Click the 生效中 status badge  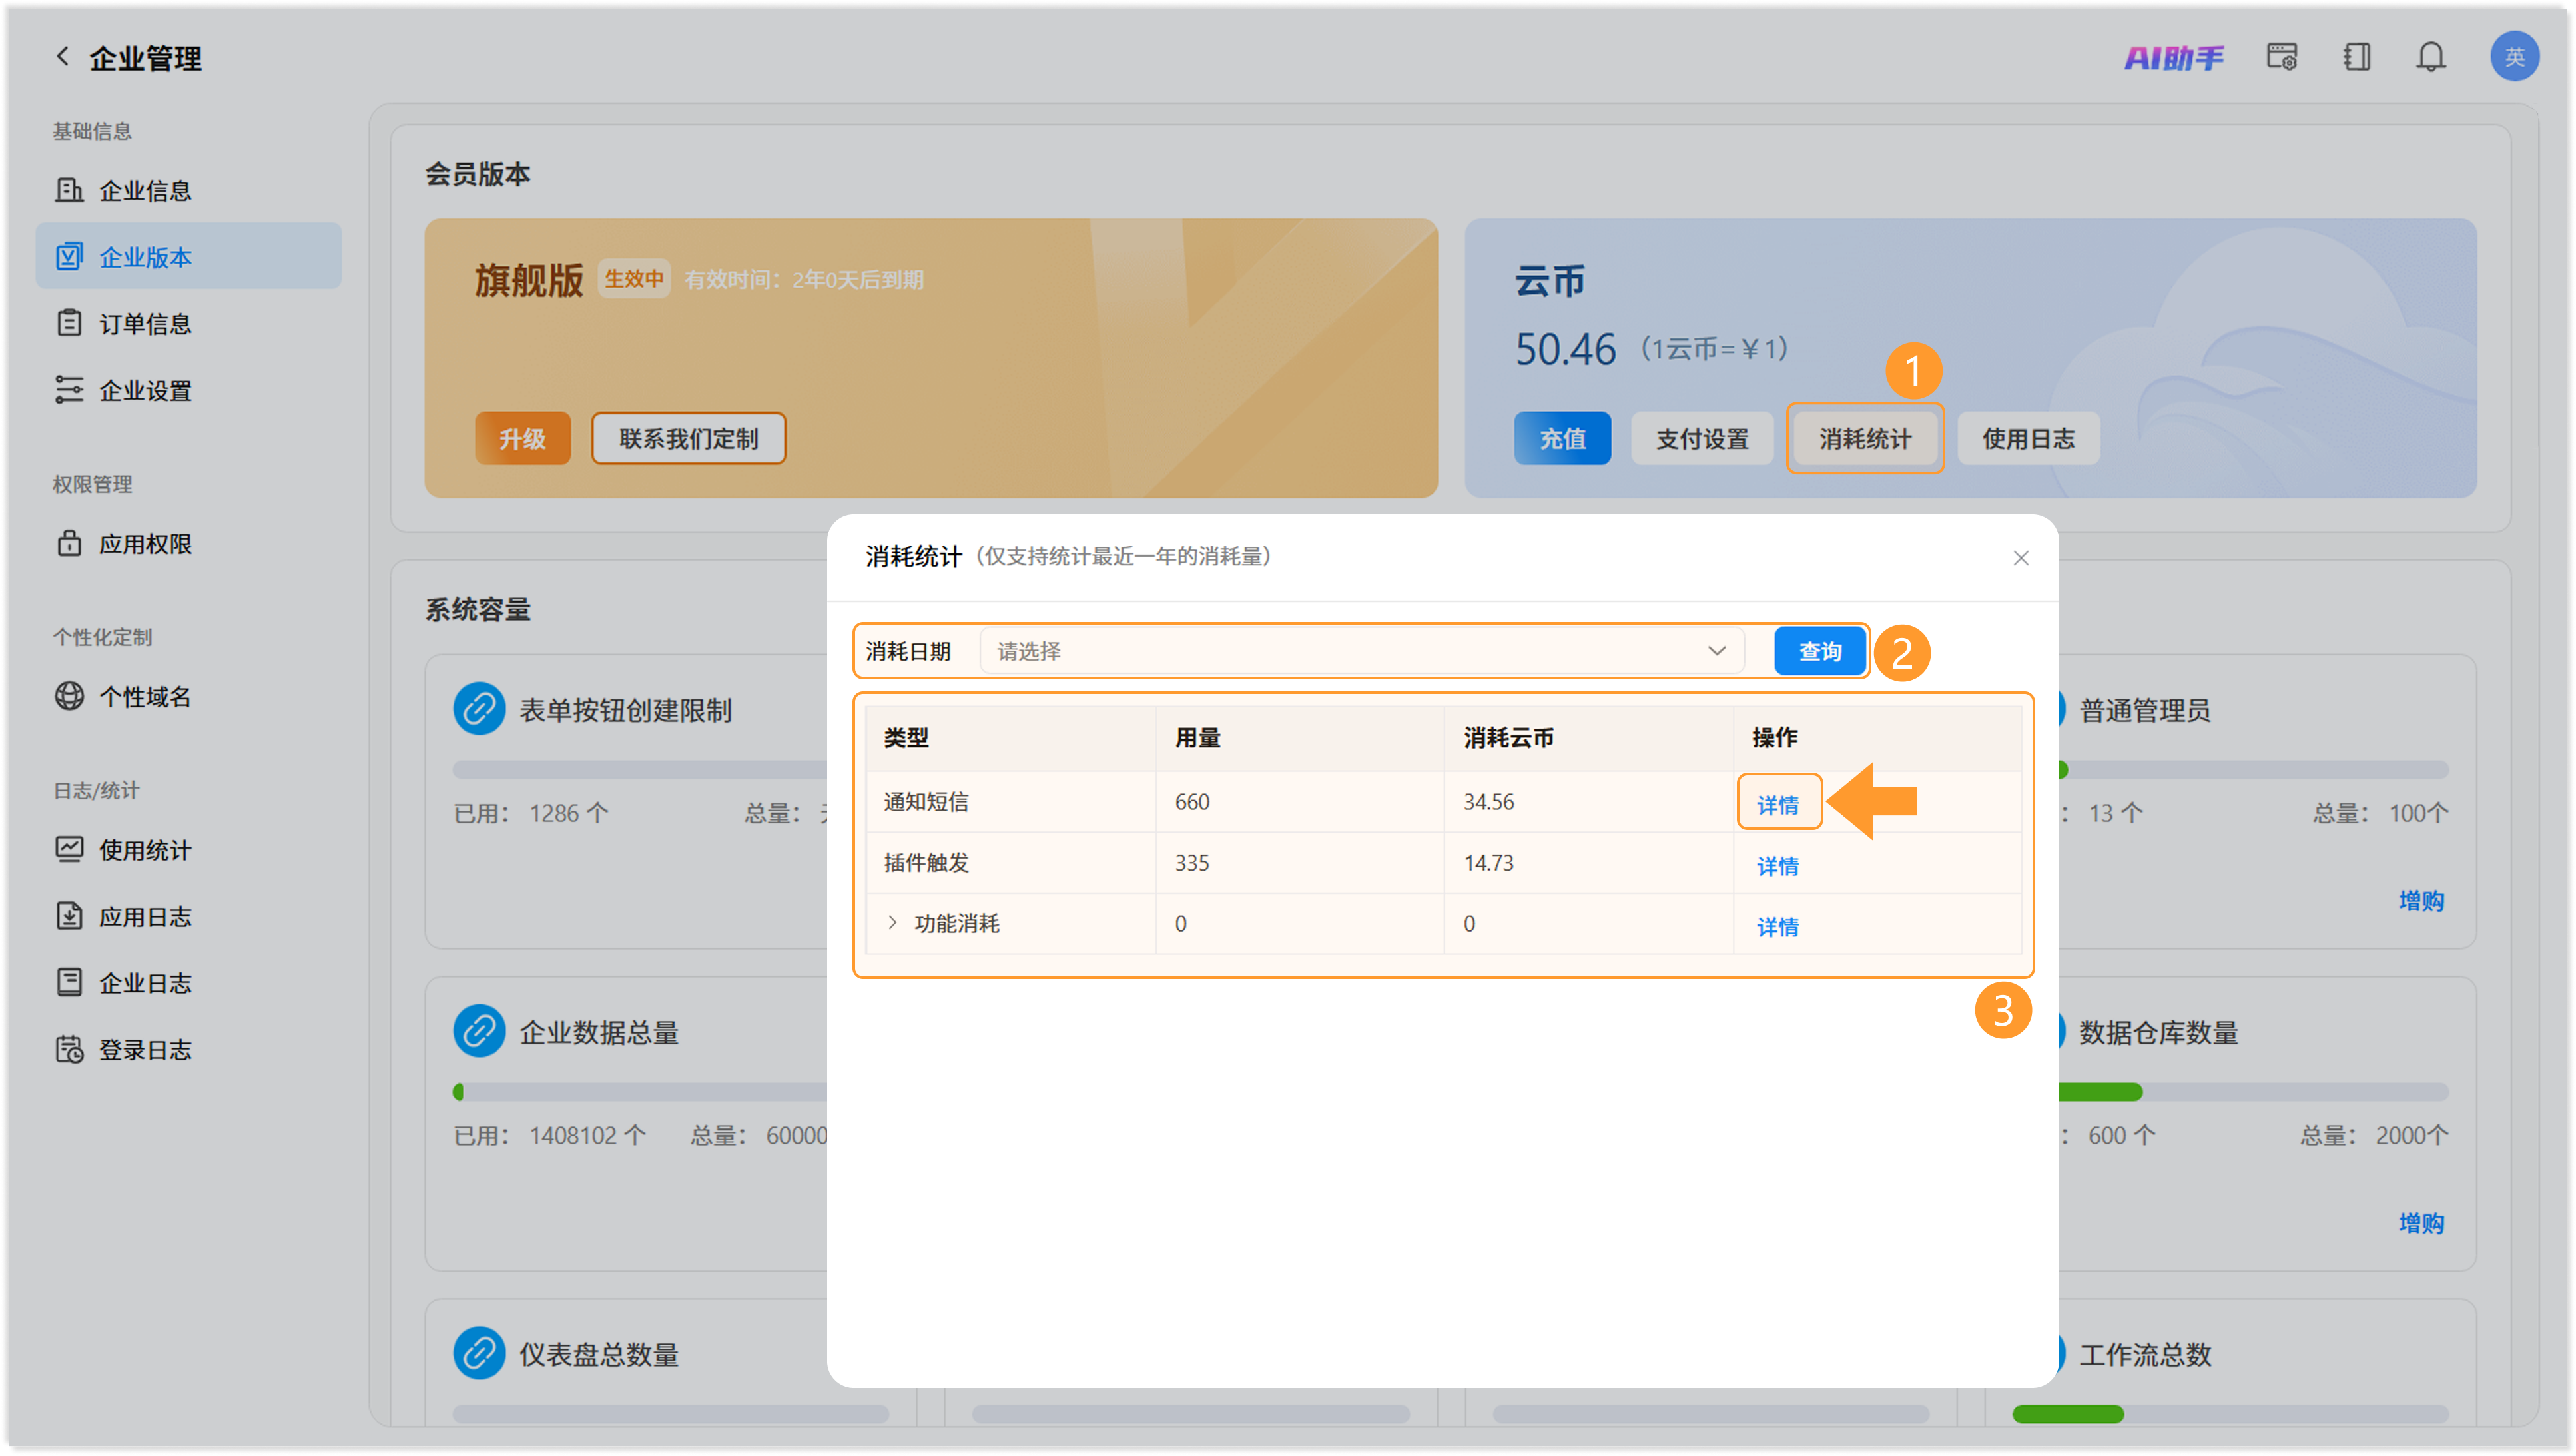coord(634,278)
